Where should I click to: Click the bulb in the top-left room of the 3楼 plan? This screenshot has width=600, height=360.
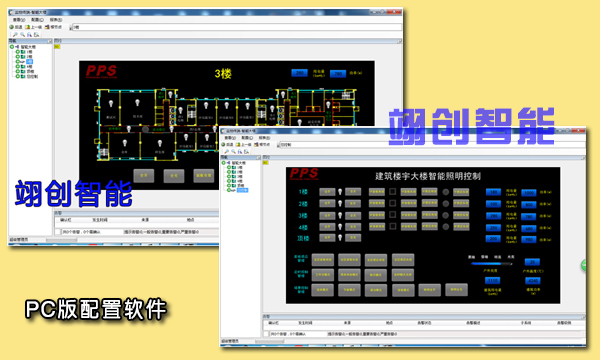tap(111, 103)
